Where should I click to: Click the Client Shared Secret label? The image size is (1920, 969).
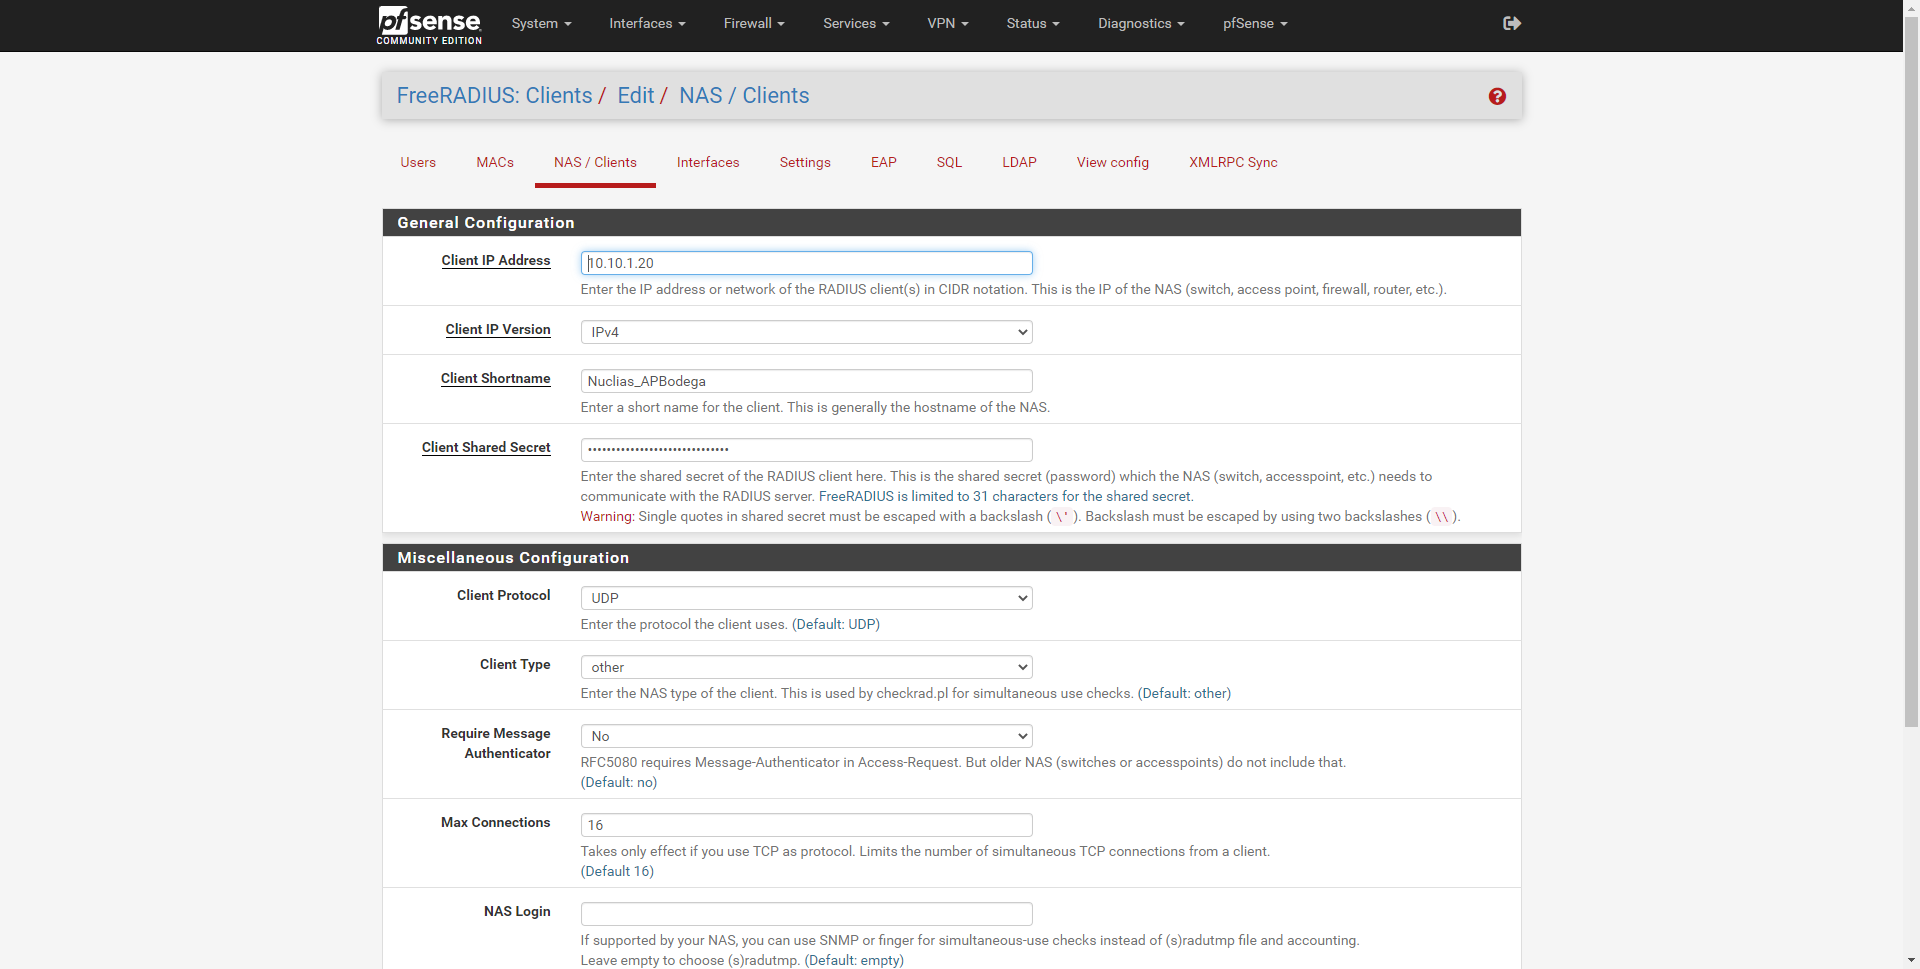(486, 447)
